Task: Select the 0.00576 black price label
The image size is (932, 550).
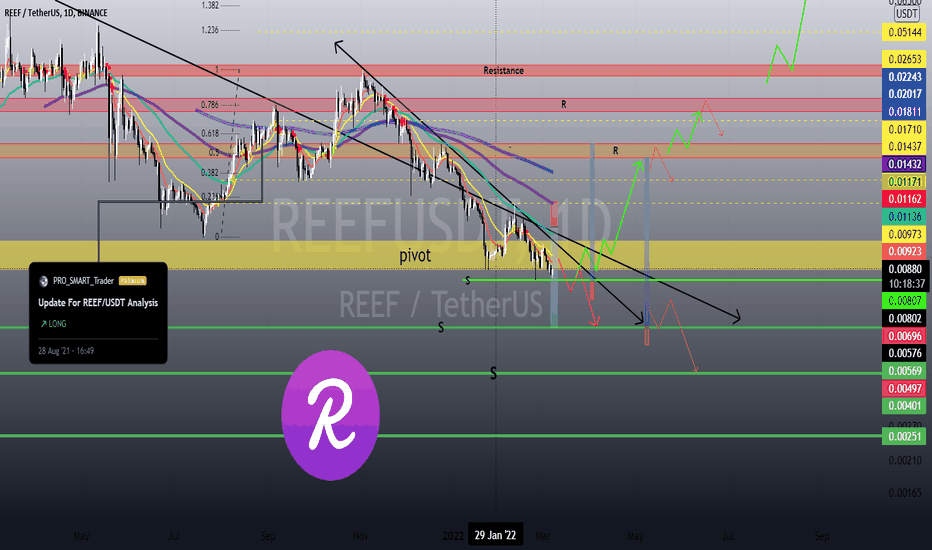Action: (905, 353)
